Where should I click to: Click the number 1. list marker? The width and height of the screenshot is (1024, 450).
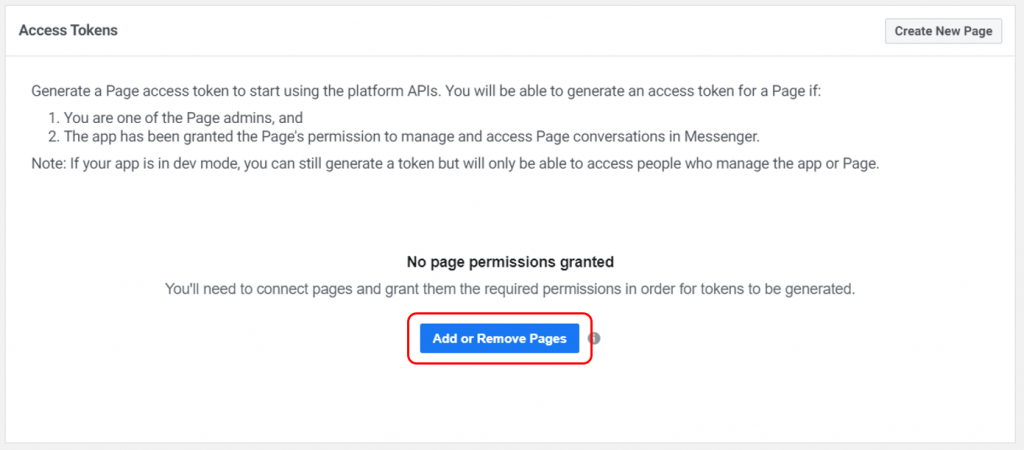[54, 119]
